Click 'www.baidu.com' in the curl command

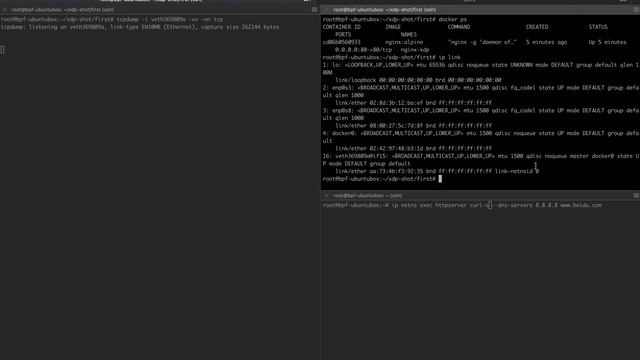coord(580,206)
